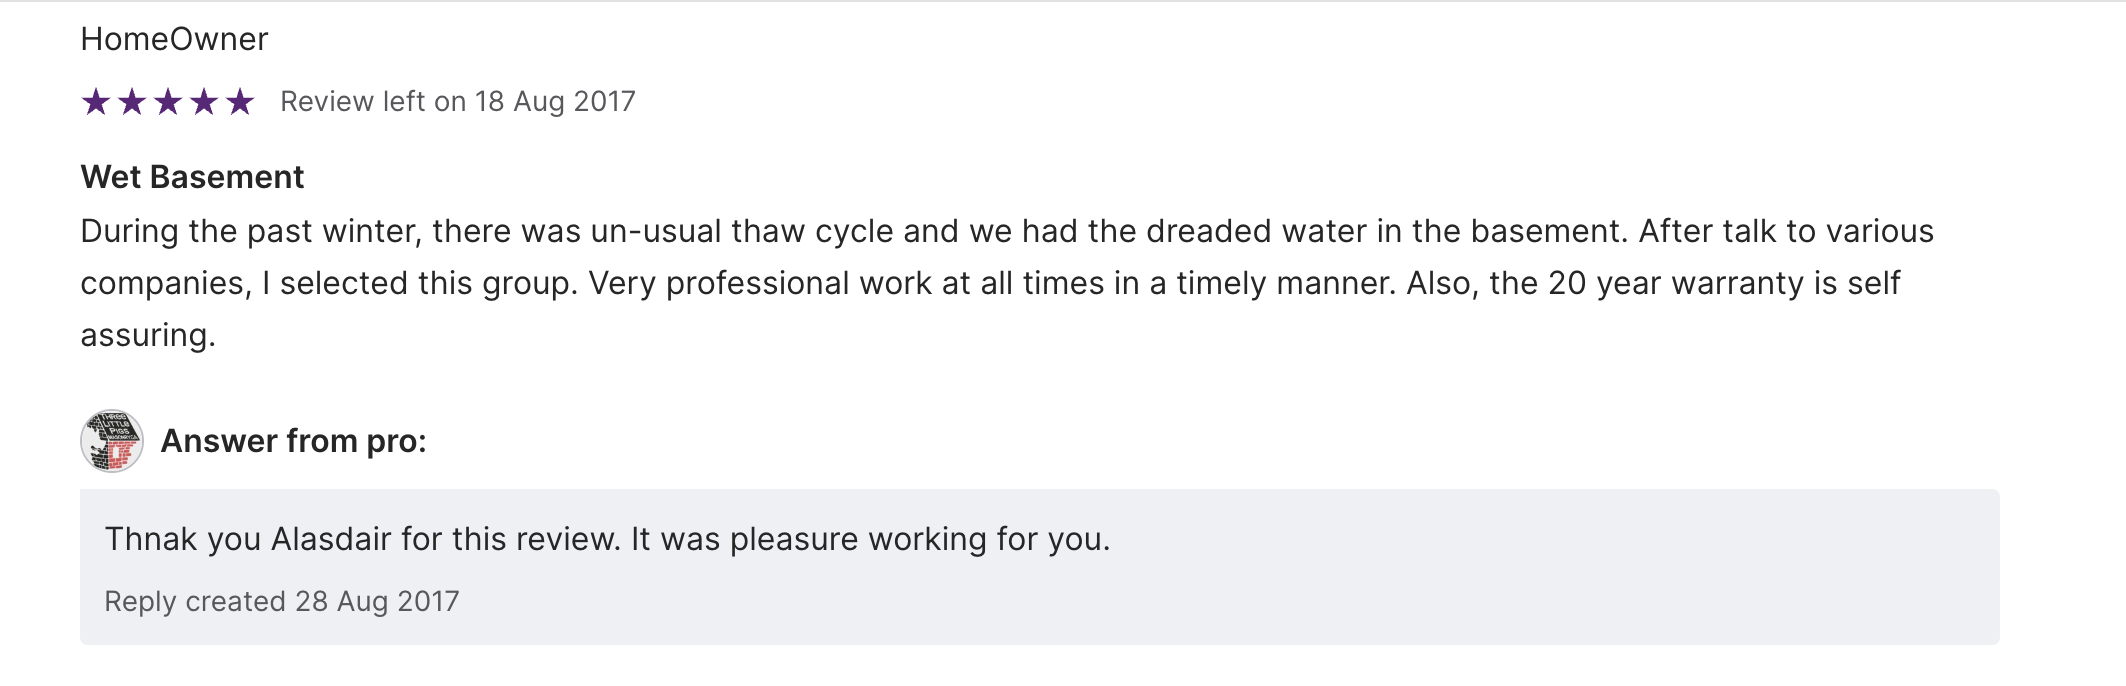Click the name 'Alasdair' in the reply
This screenshot has width=2126, height=686.
(x=331, y=539)
